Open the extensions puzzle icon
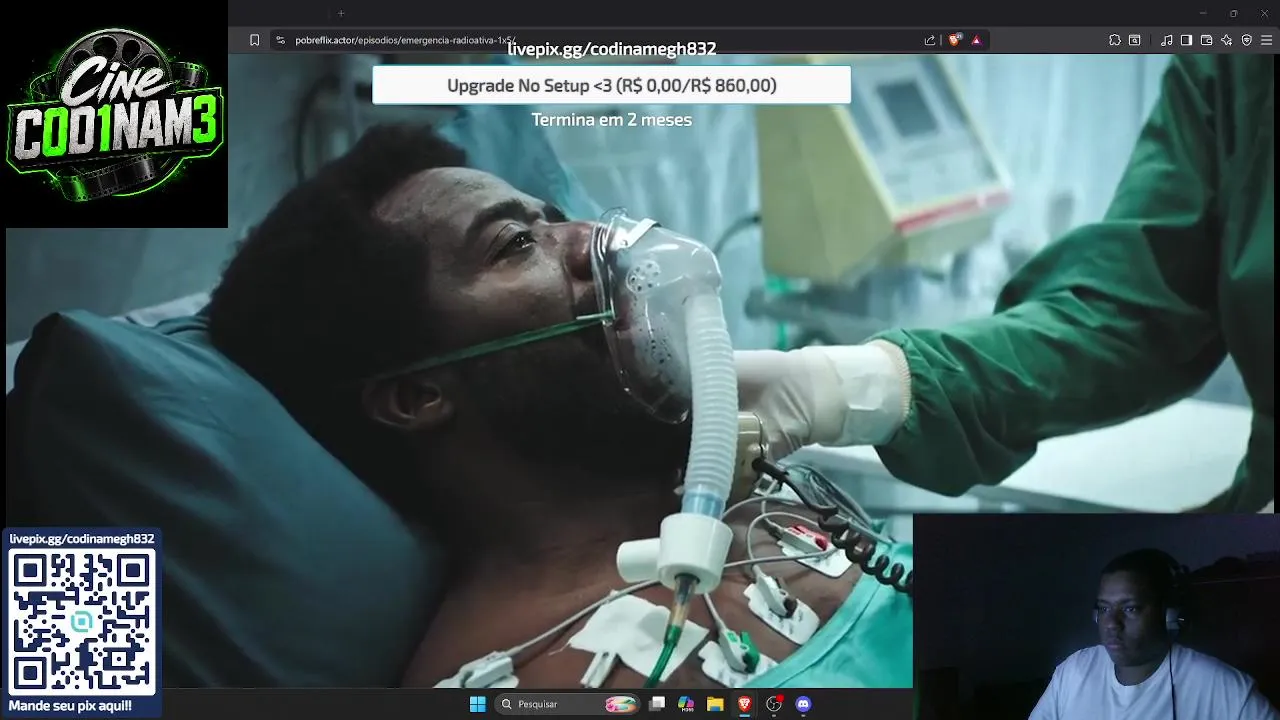 [x=1115, y=40]
